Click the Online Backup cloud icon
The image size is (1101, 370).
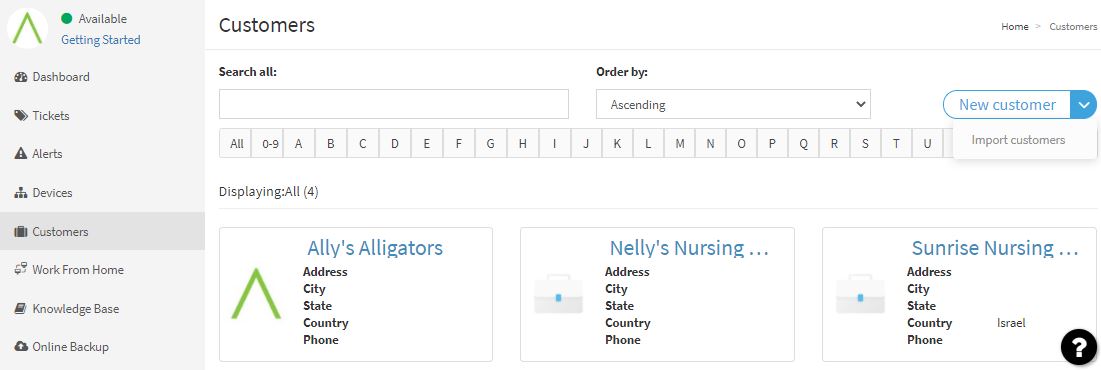point(20,347)
